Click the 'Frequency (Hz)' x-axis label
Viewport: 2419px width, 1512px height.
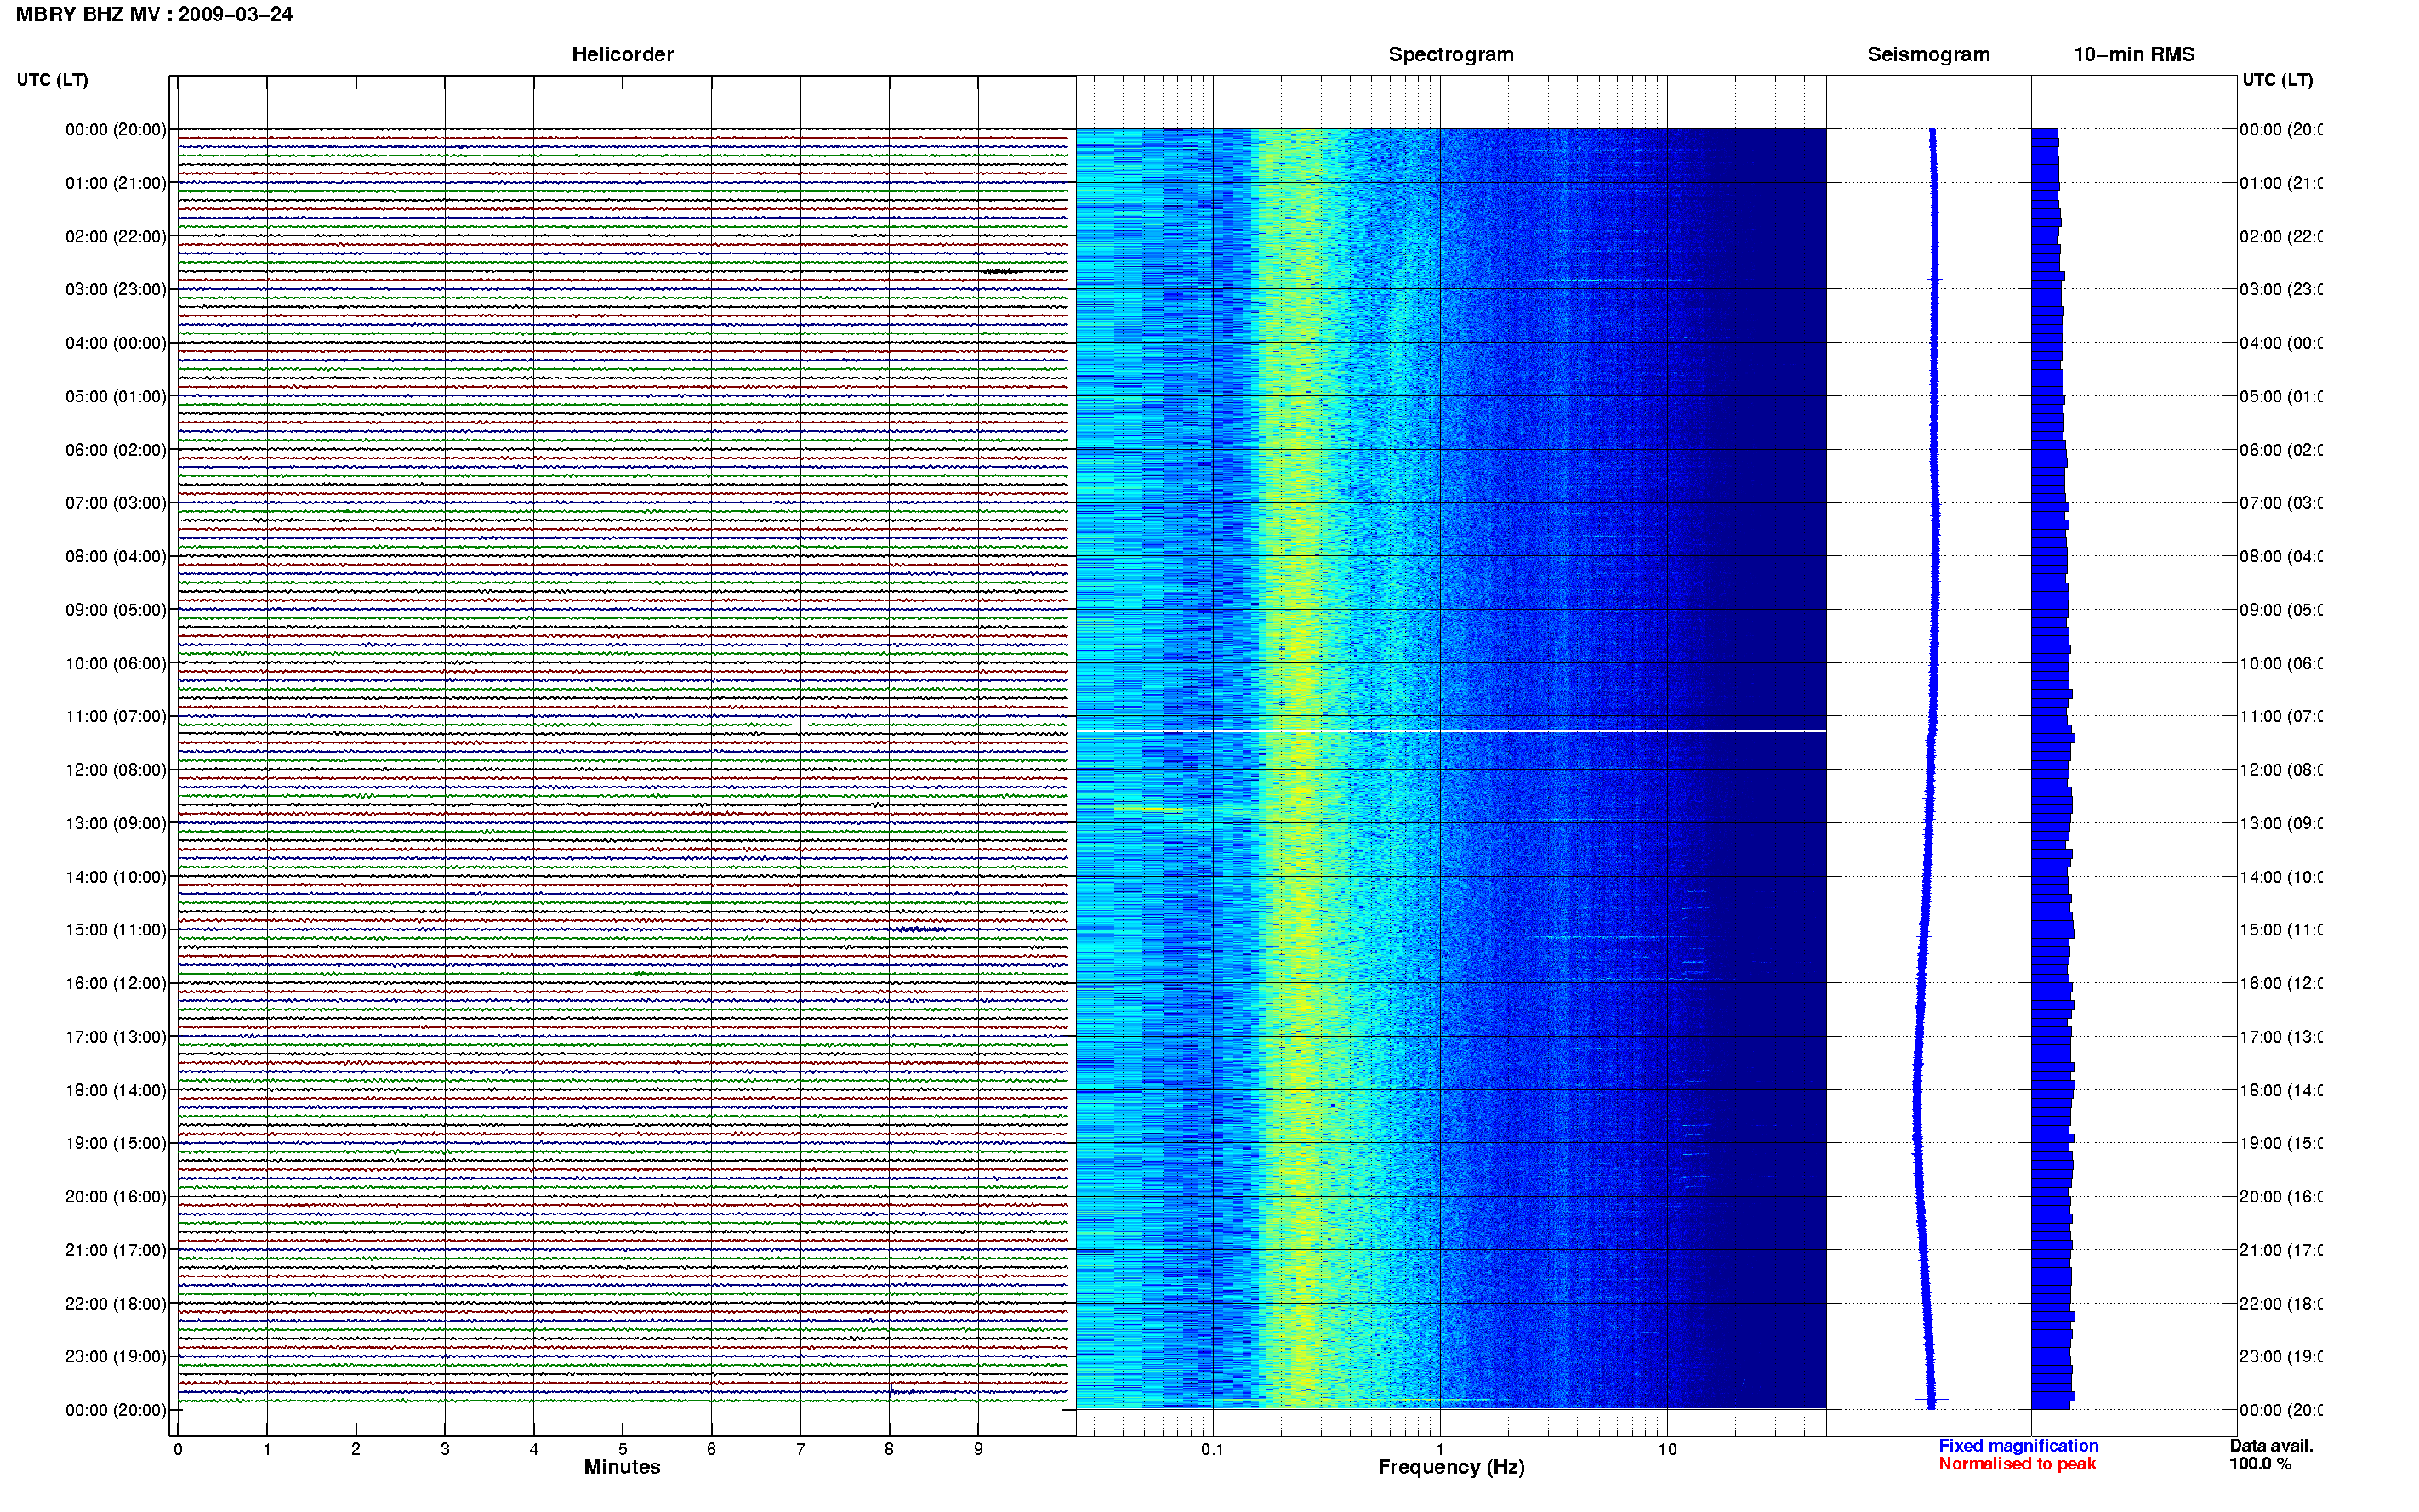coord(1451,1467)
